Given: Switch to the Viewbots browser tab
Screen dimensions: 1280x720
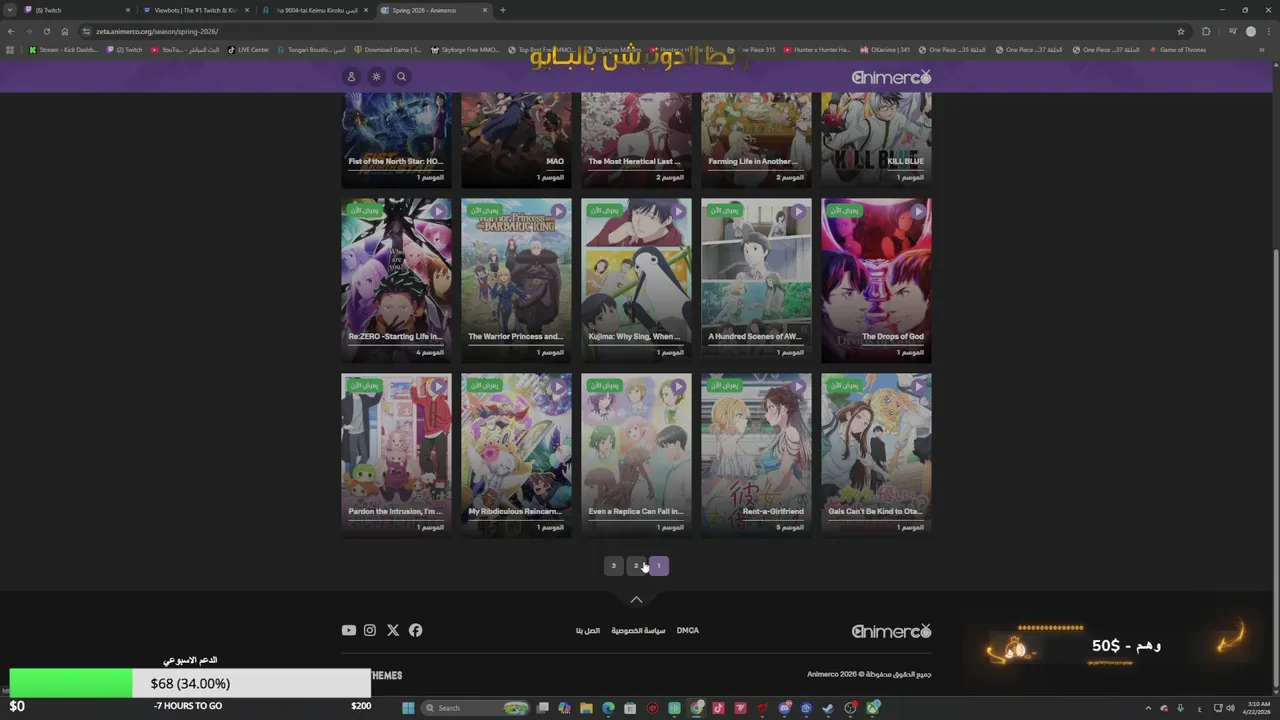Looking at the screenshot, I should click(x=195, y=10).
